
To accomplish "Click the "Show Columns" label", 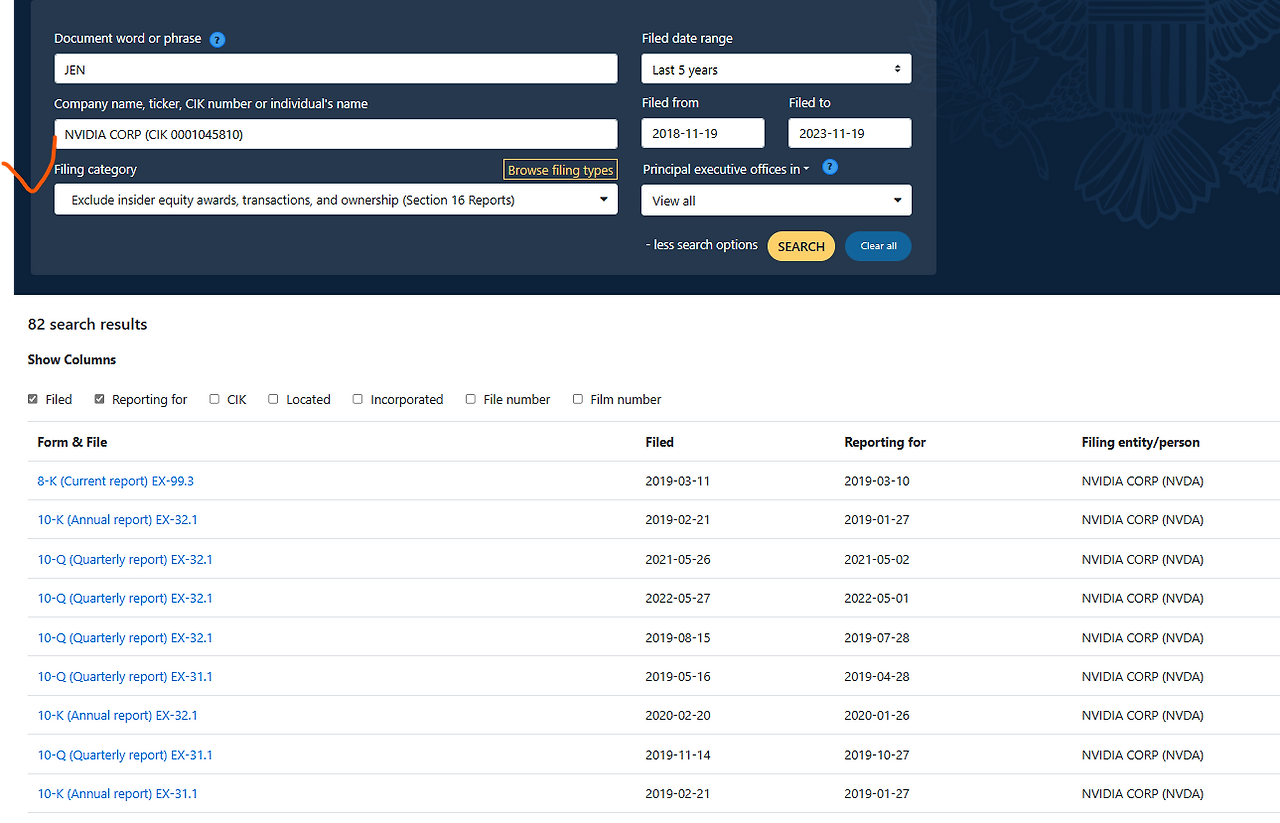I will pyautogui.click(x=72, y=360).
